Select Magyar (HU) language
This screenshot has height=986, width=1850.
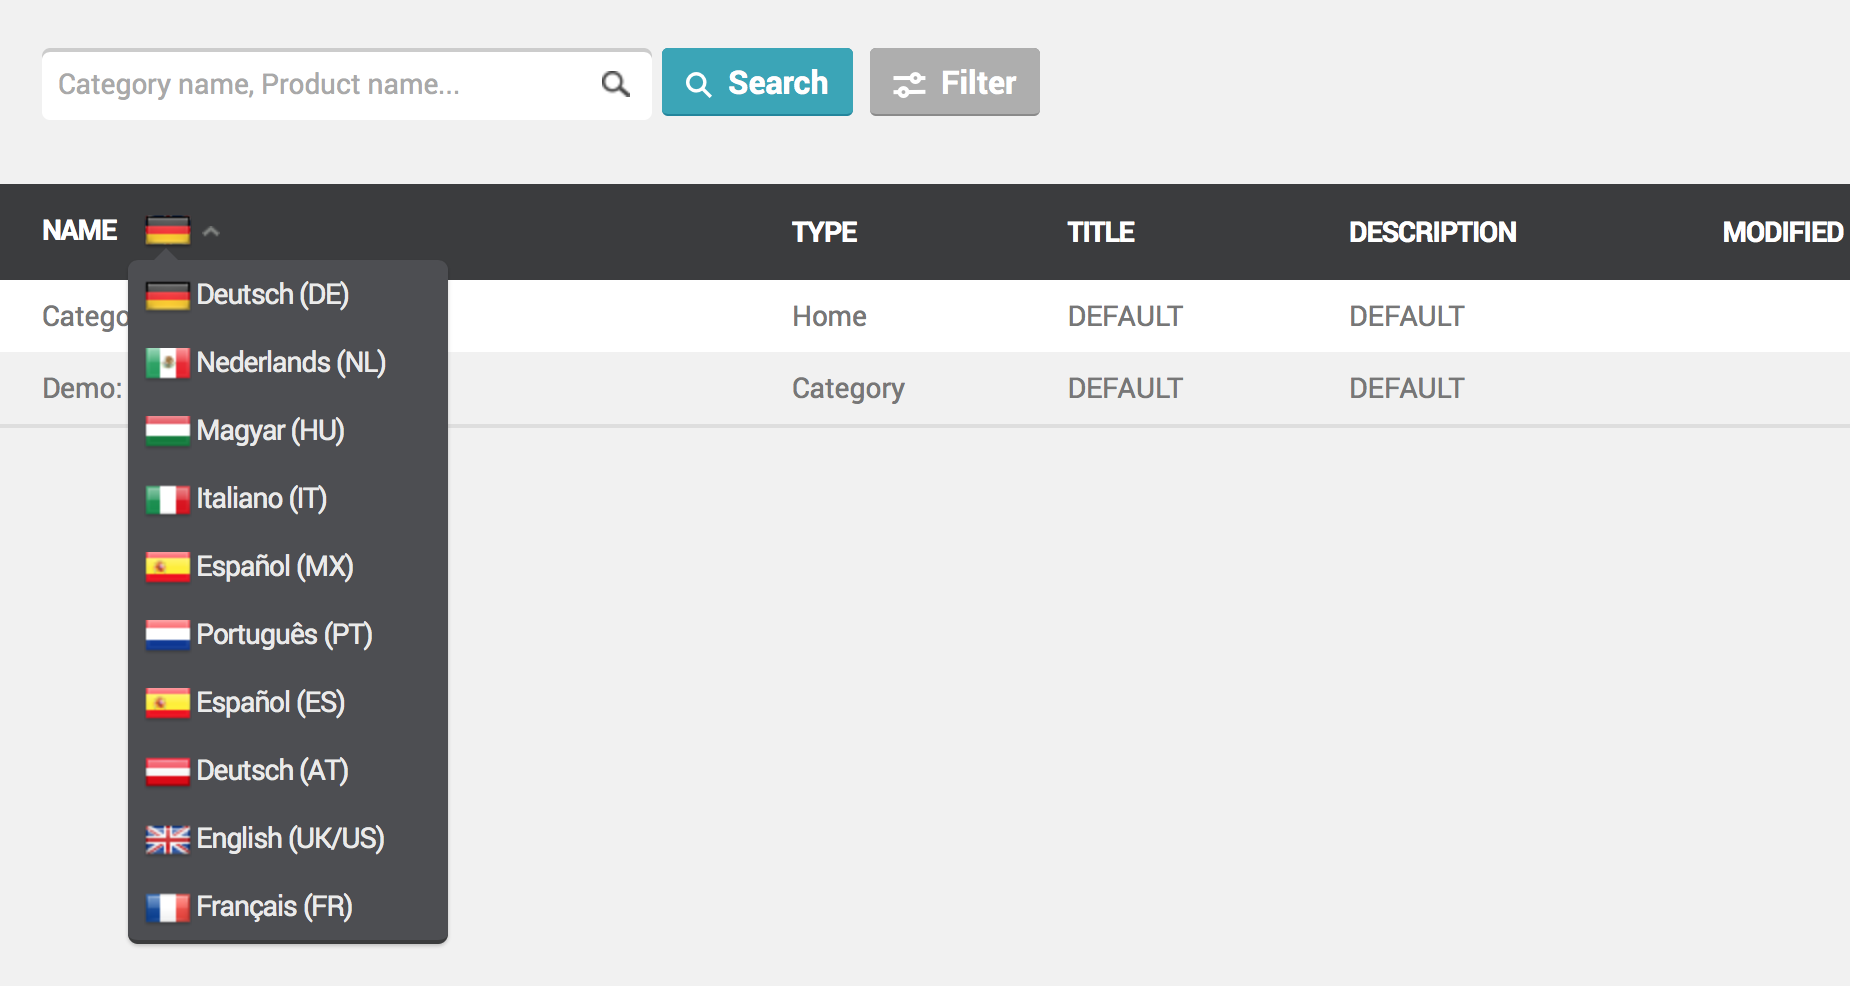pyautogui.click(x=288, y=431)
